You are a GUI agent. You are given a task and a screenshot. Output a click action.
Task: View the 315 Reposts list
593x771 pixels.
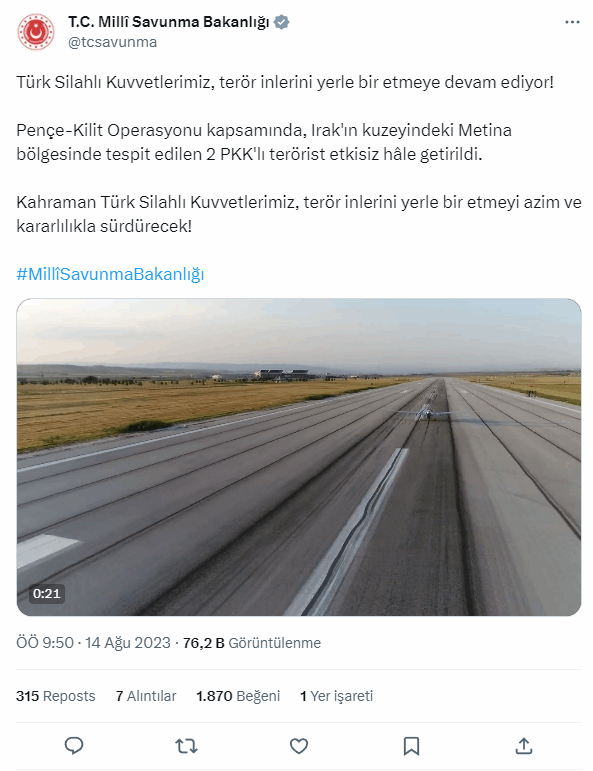(56, 696)
